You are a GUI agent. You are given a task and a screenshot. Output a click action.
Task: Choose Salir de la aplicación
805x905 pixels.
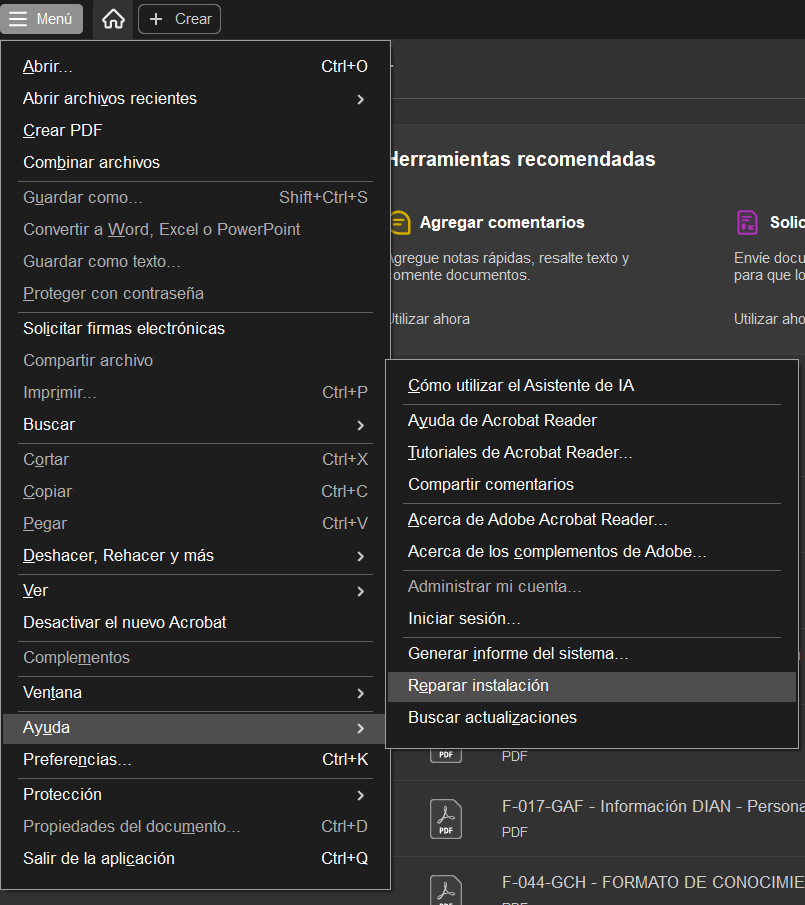(195, 859)
